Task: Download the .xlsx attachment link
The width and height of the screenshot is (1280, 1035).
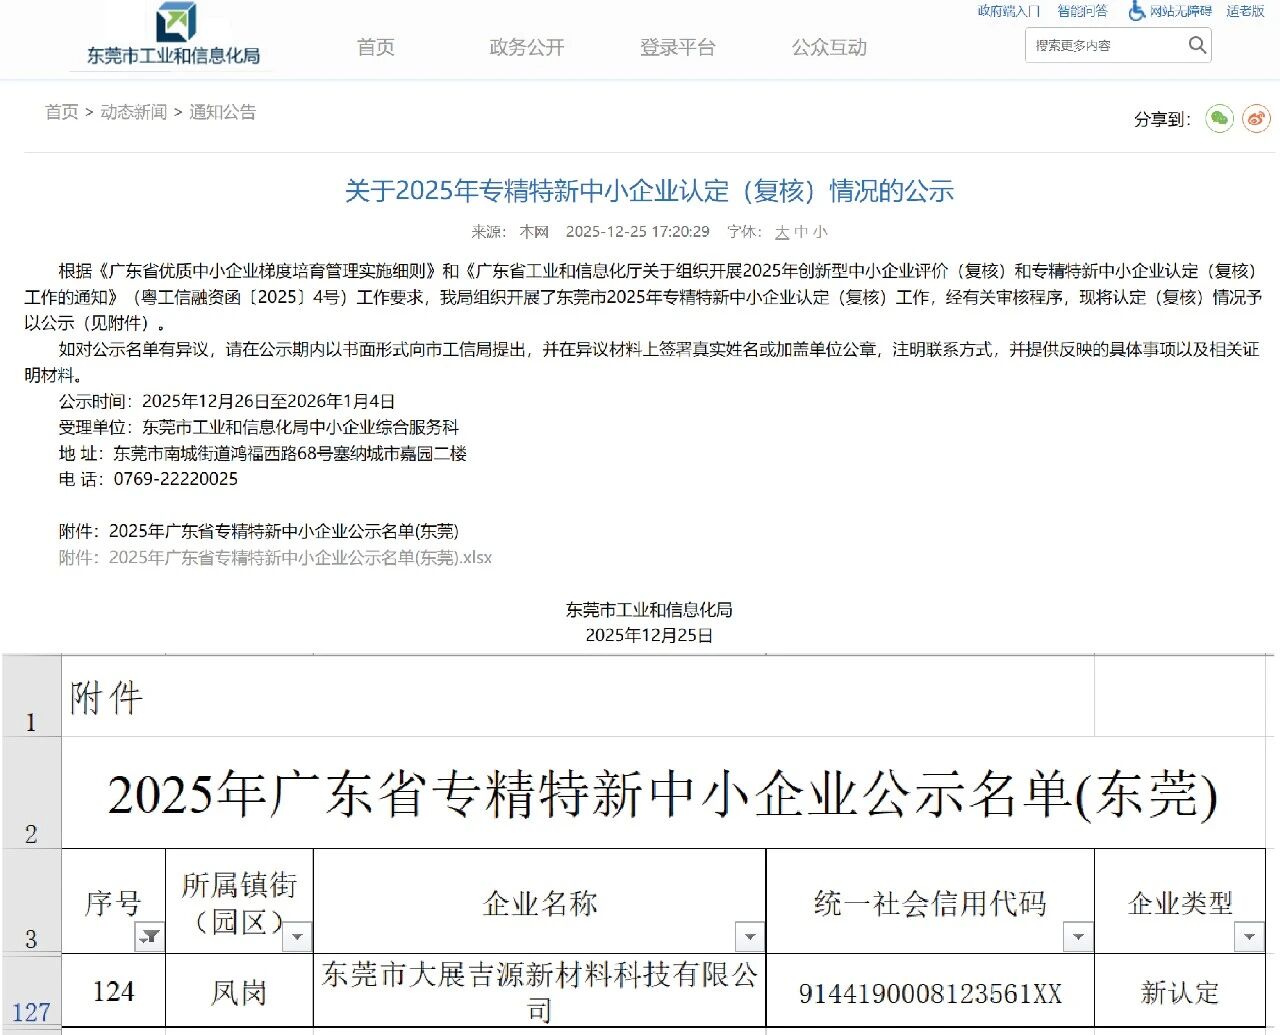Action: coord(275,558)
